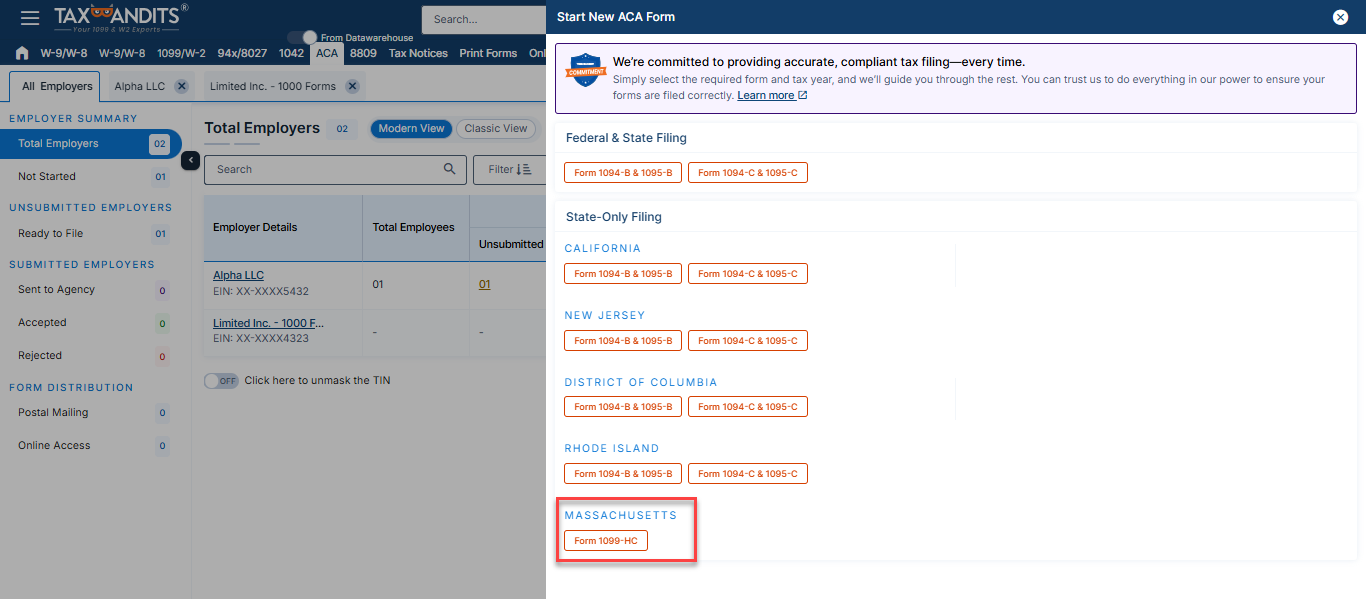Close the Limited Inc. - 1000 Forms tab
1366x599 pixels.
pos(352,86)
